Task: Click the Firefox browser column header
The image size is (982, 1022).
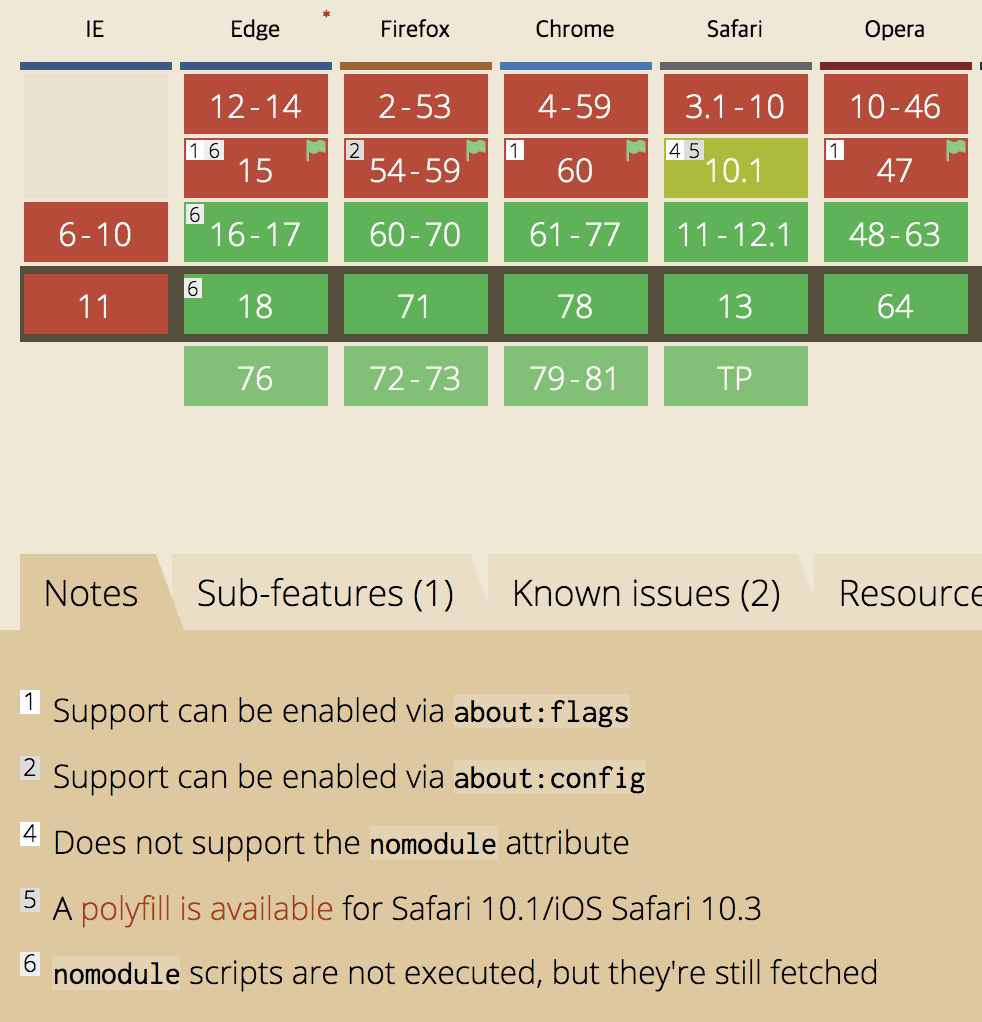Action: tap(415, 29)
